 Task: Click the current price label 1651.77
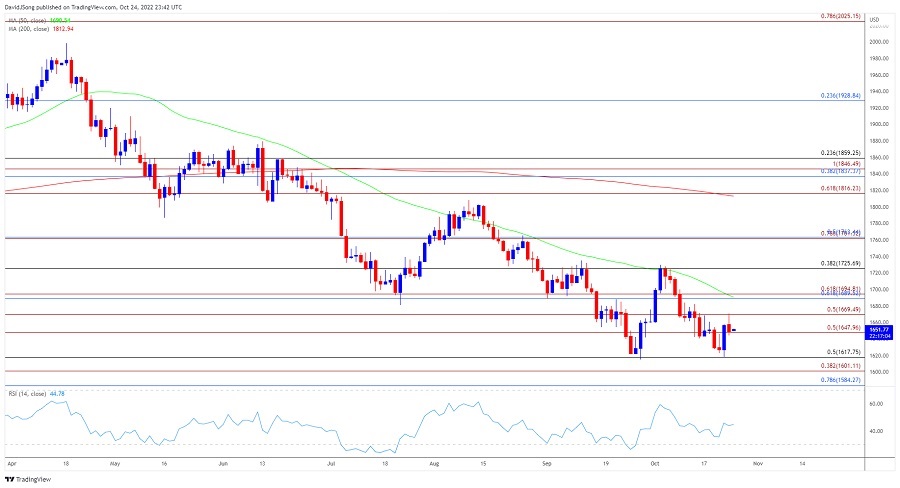879,330
